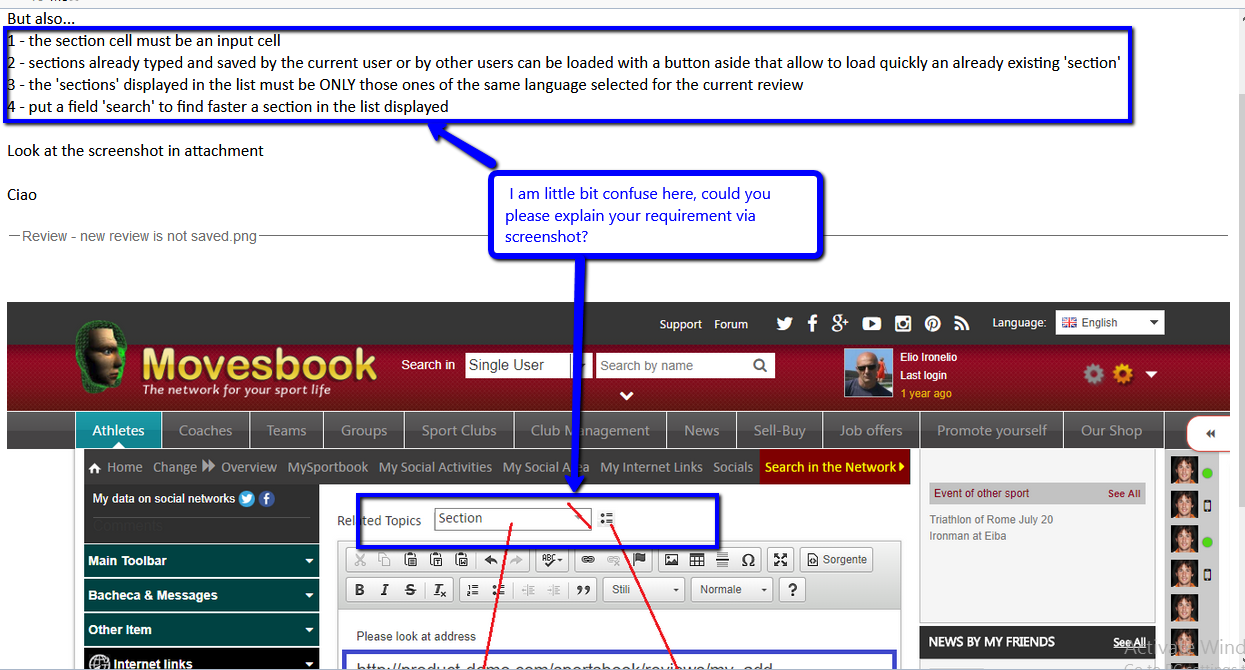Open the Job offers tab
Image resolution: width=1245 pixels, height=670 pixels.
870,431
